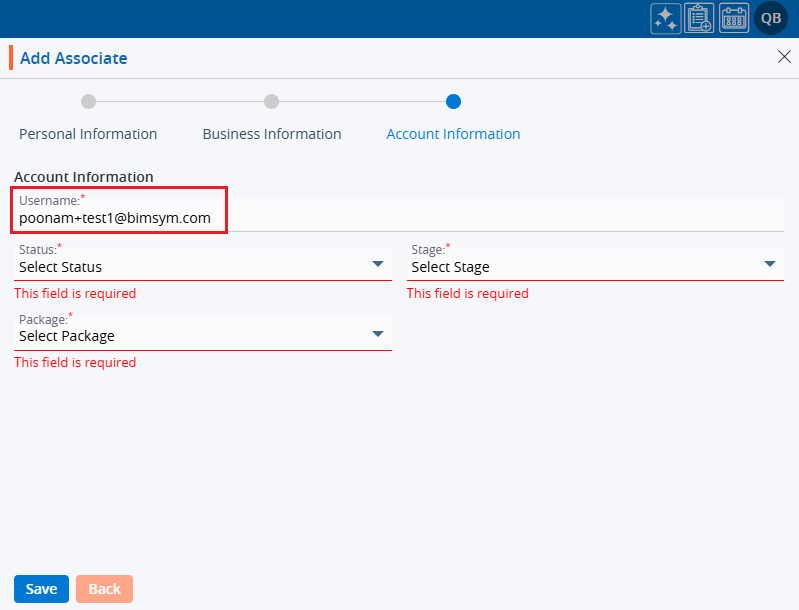Open the Package combo box field

[x=190, y=336]
